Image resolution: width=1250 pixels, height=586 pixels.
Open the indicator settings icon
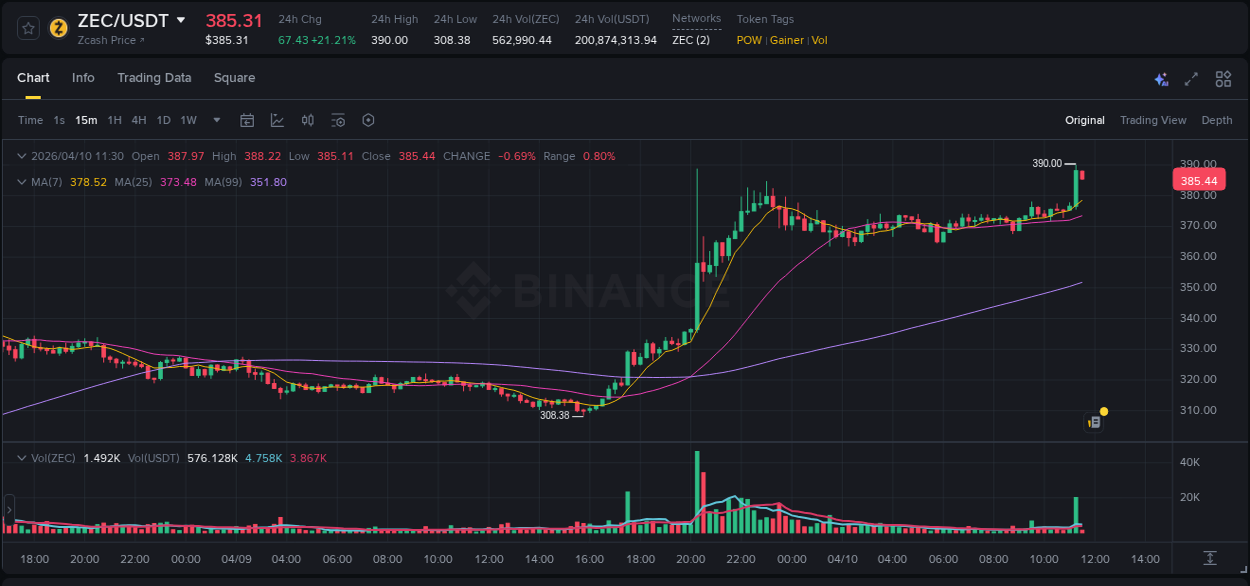pos(338,120)
